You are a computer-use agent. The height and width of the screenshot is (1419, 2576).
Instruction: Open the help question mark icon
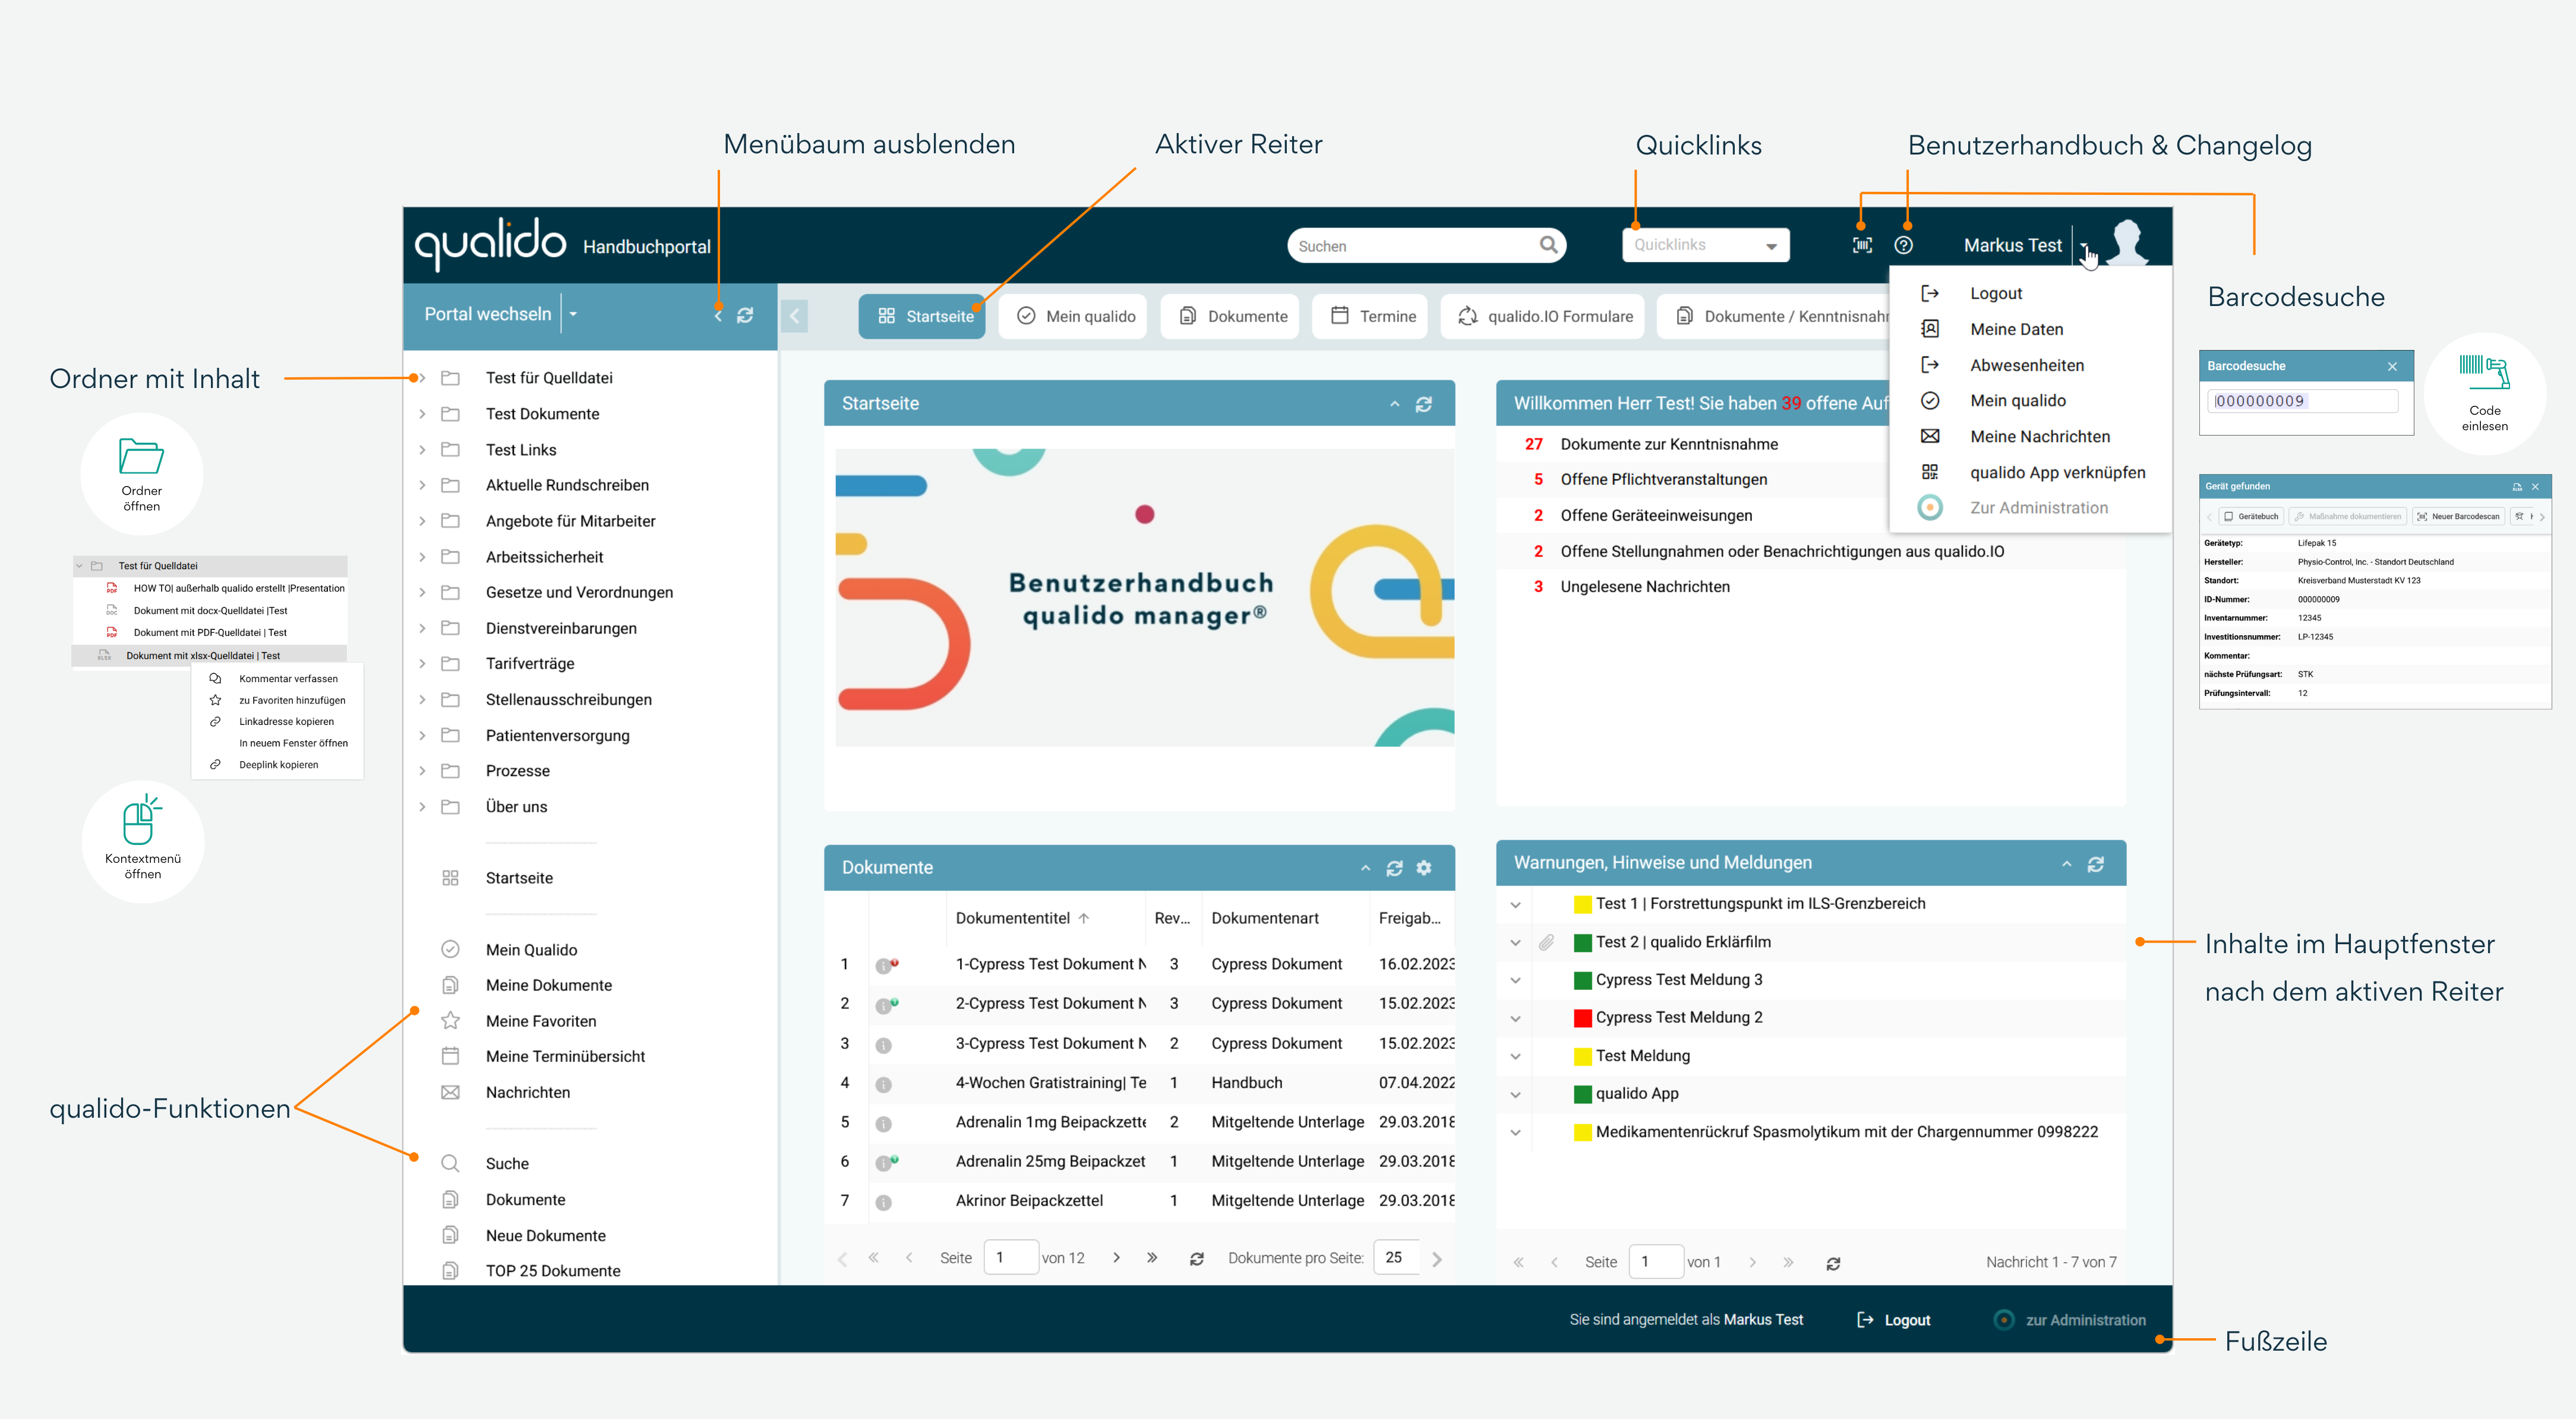1903,245
